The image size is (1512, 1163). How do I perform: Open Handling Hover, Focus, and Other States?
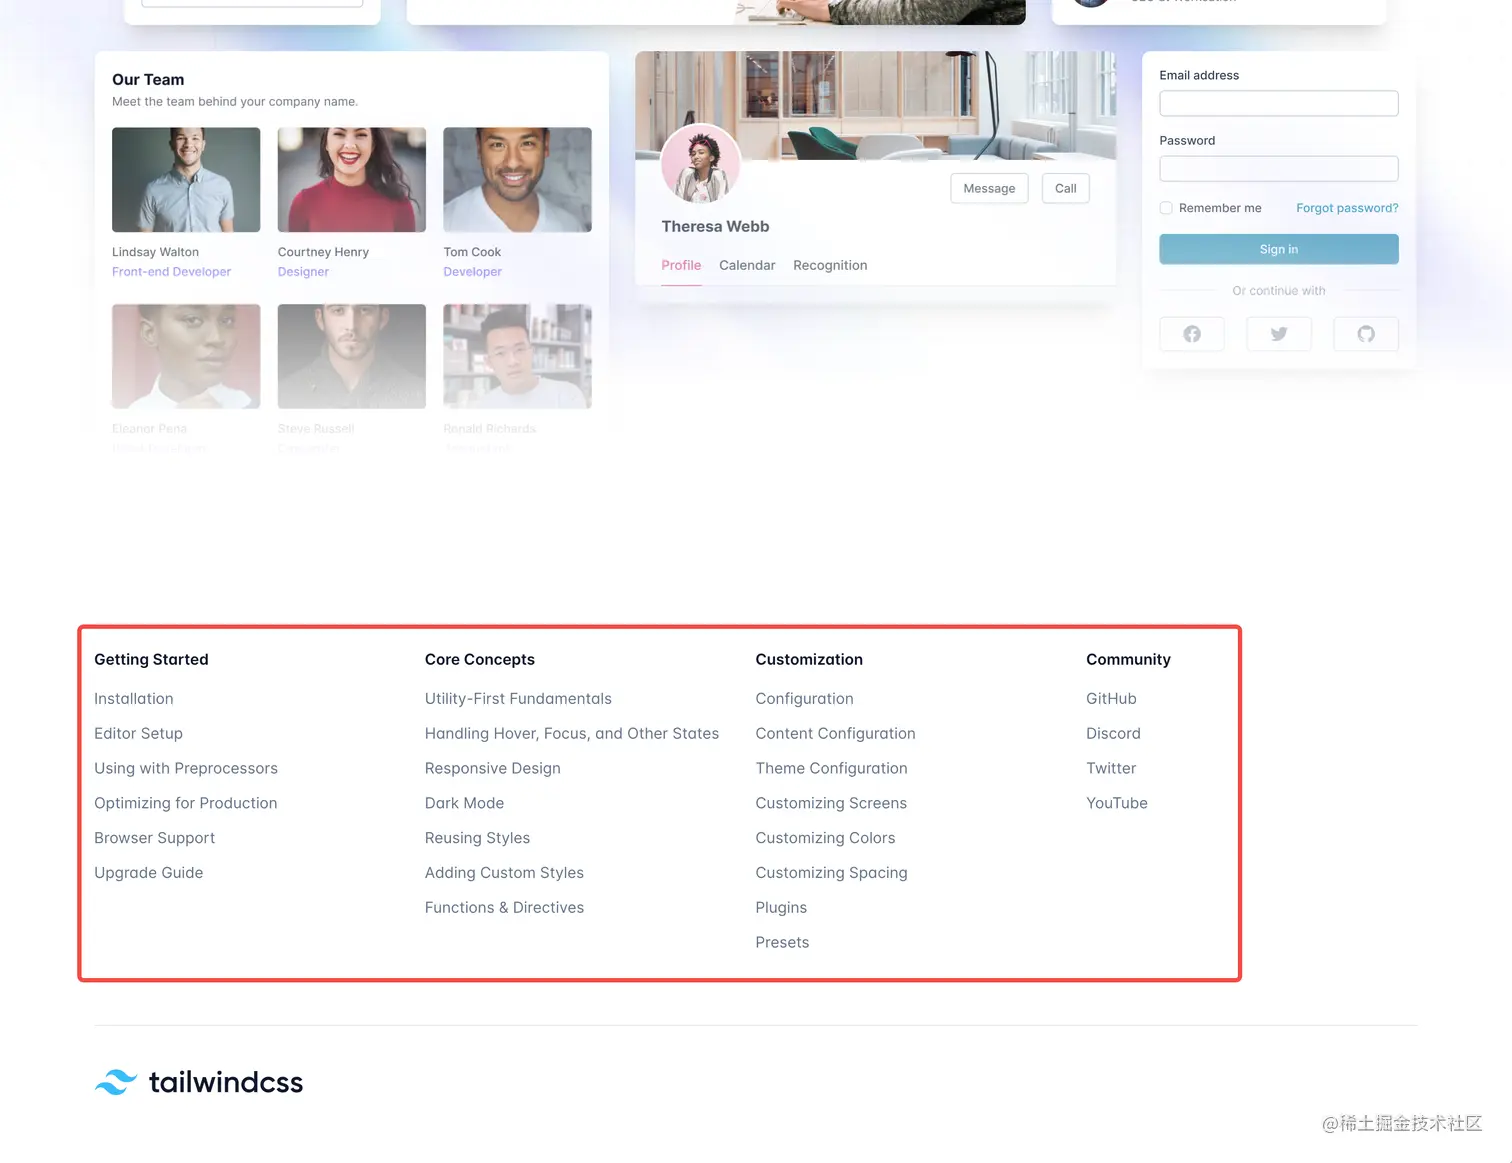[x=572, y=733]
